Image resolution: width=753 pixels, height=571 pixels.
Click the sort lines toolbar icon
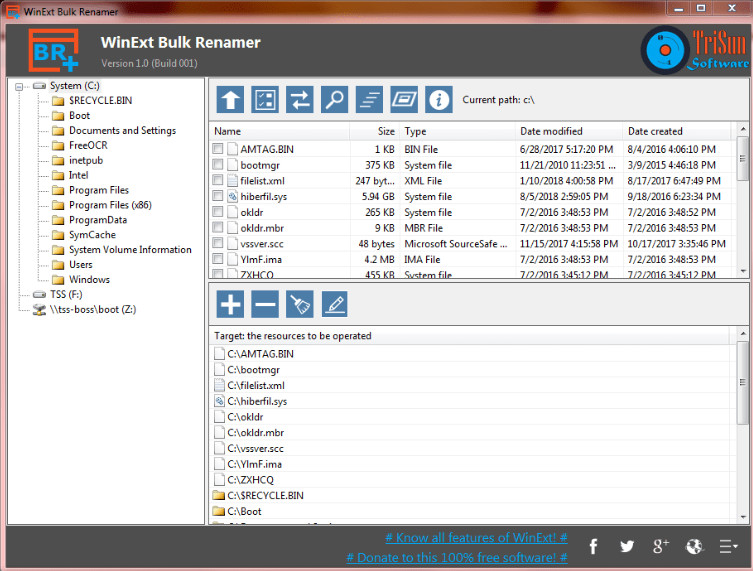pos(369,100)
